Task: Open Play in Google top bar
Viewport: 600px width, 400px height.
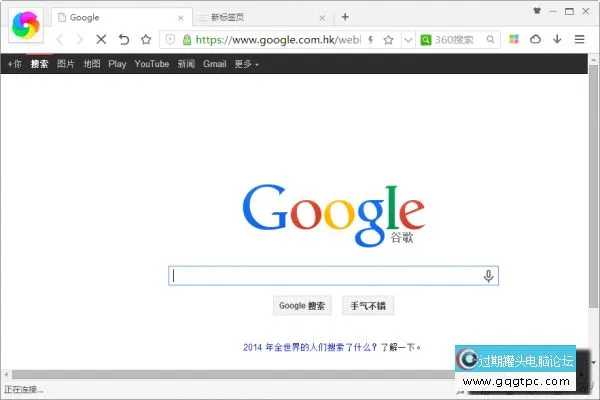Action: (x=117, y=64)
